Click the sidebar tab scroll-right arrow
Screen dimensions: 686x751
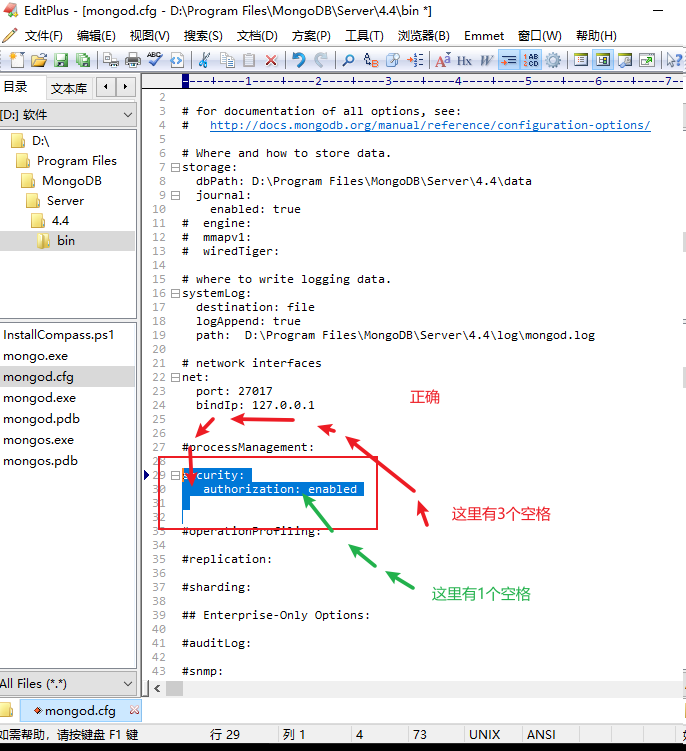[x=126, y=87]
